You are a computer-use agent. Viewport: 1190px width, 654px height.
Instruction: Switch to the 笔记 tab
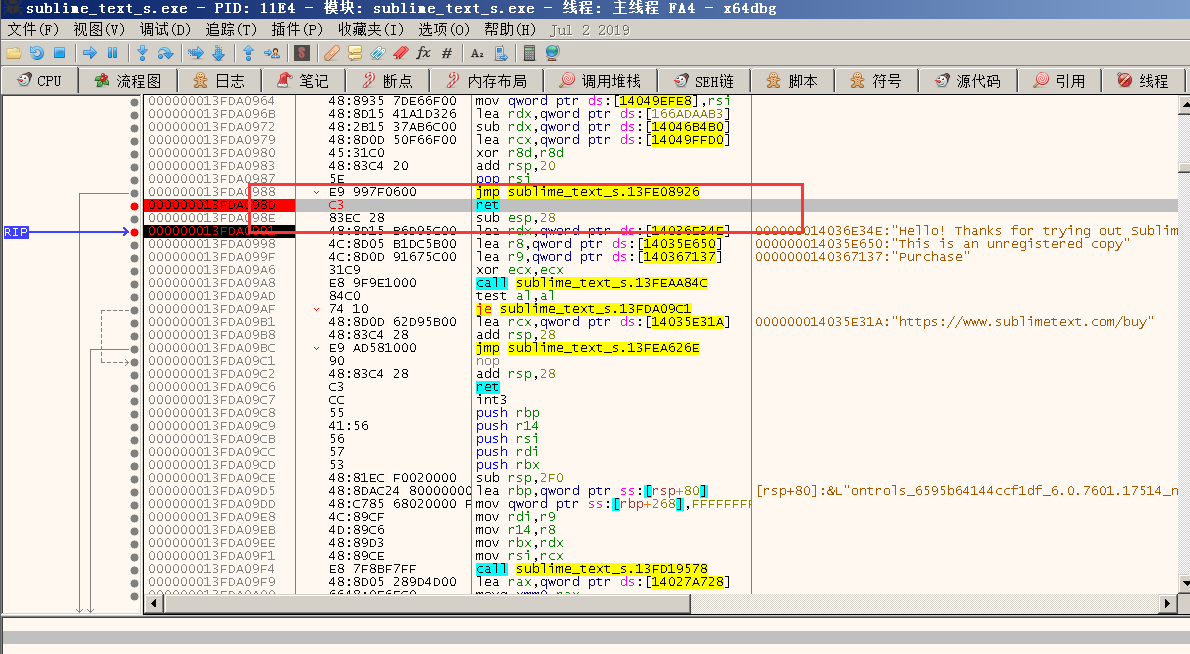pos(303,80)
